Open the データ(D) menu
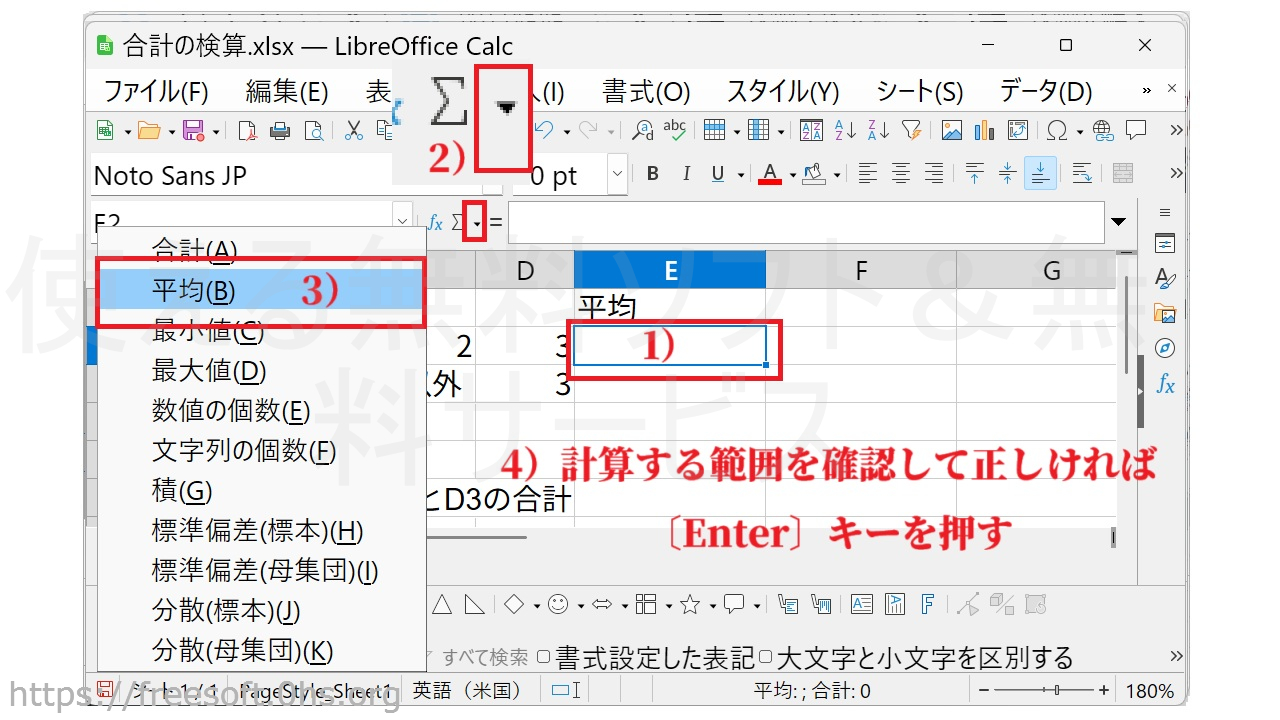This screenshot has height=720, width=1280. (x=1045, y=92)
